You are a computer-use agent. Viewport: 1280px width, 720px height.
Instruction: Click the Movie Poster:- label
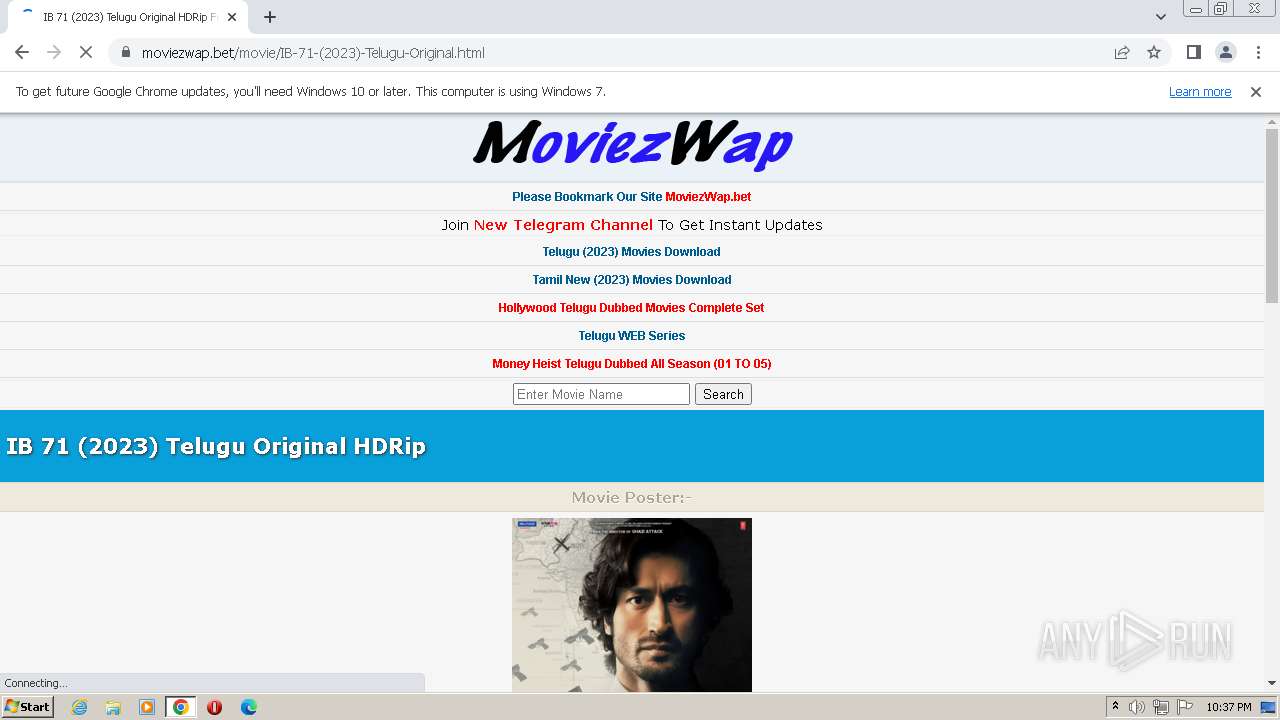[632, 497]
